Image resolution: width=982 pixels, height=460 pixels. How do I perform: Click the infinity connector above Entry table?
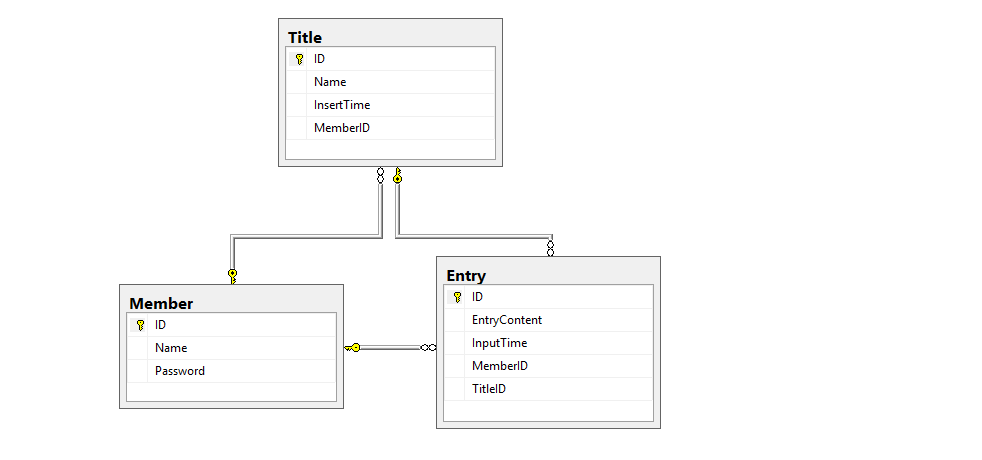click(550, 247)
